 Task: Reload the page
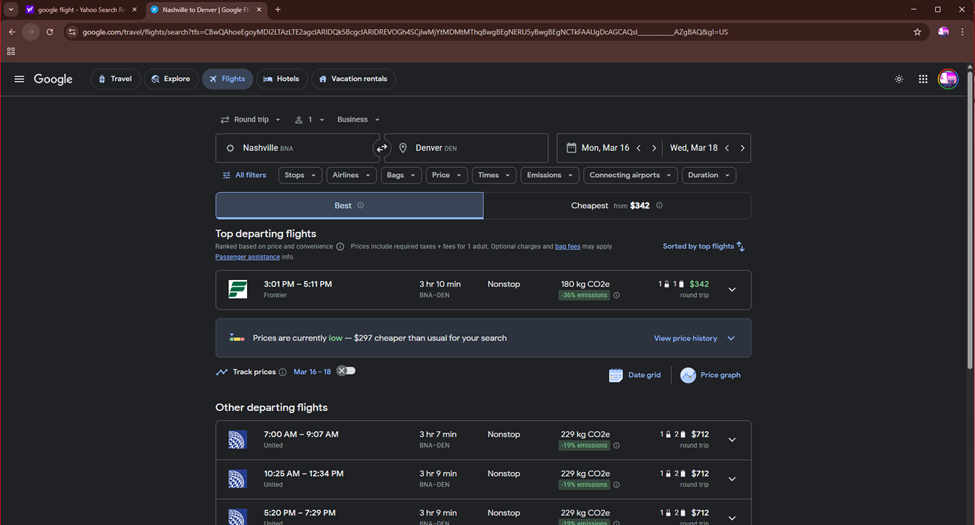[50, 32]
